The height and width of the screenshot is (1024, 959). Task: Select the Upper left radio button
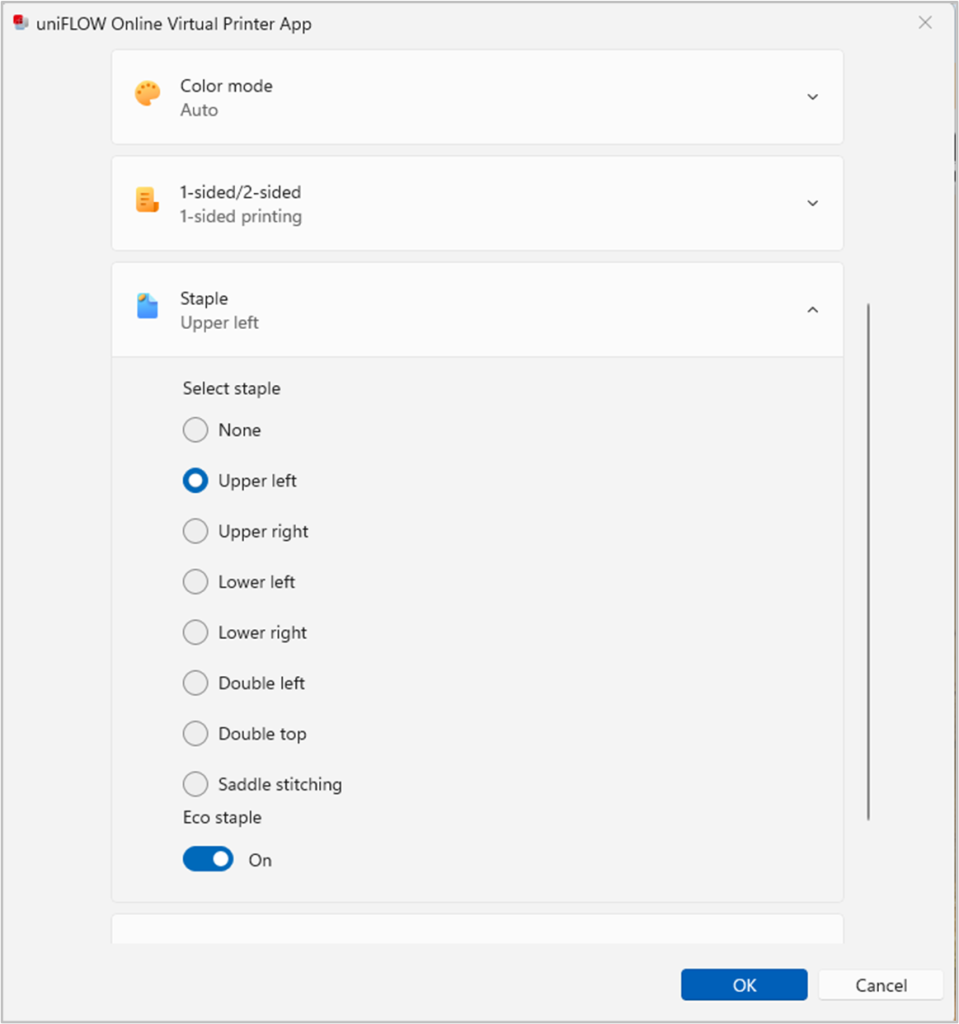point(195,481)
